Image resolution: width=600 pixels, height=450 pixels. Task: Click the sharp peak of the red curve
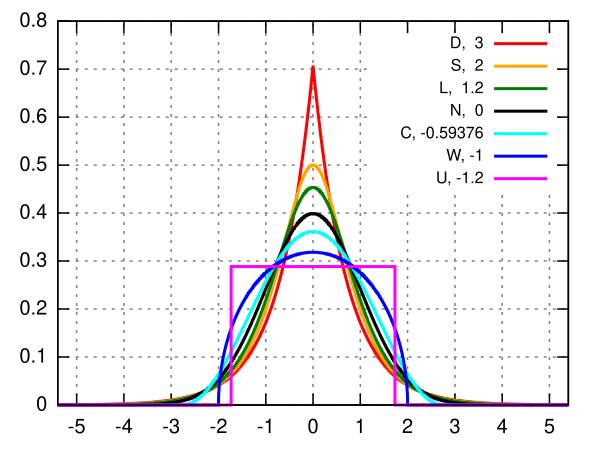click(313, 69)
